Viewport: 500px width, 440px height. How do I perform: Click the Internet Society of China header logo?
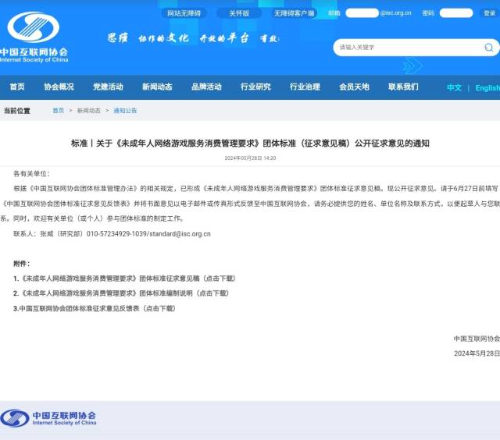[34, 37]
